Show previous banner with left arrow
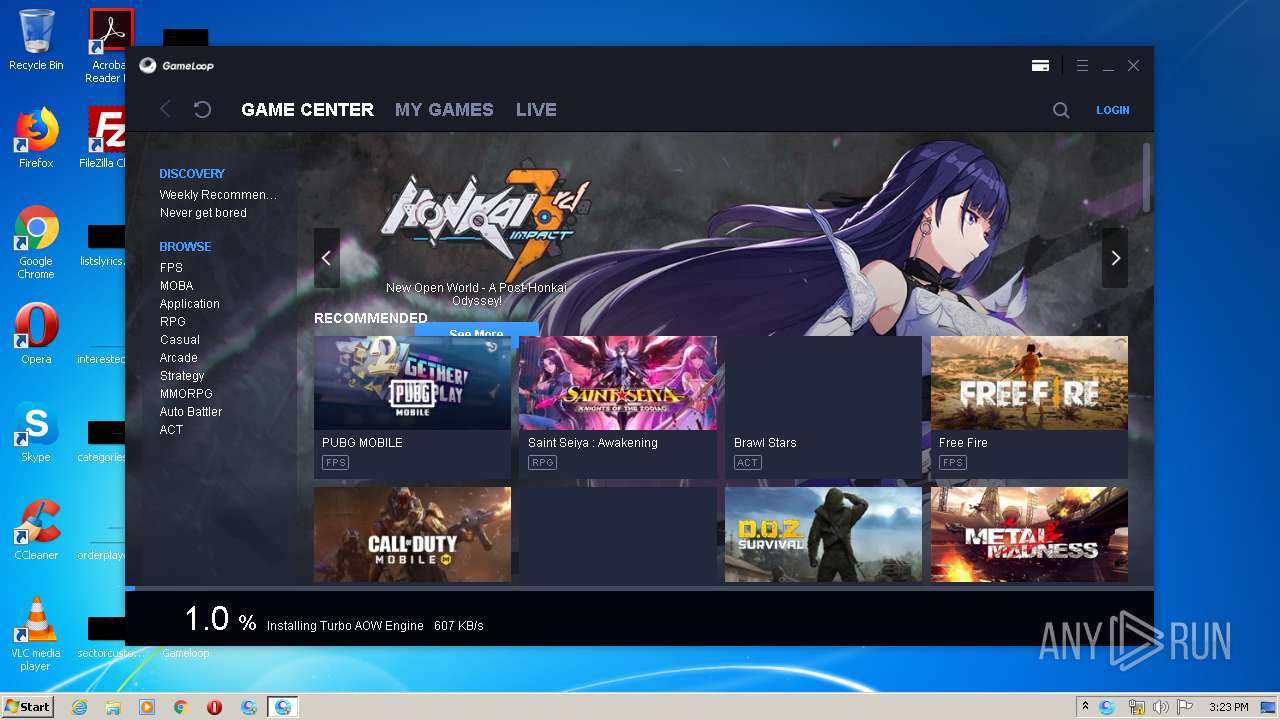This screenshot has width=1280, height=720. point(326,258)
